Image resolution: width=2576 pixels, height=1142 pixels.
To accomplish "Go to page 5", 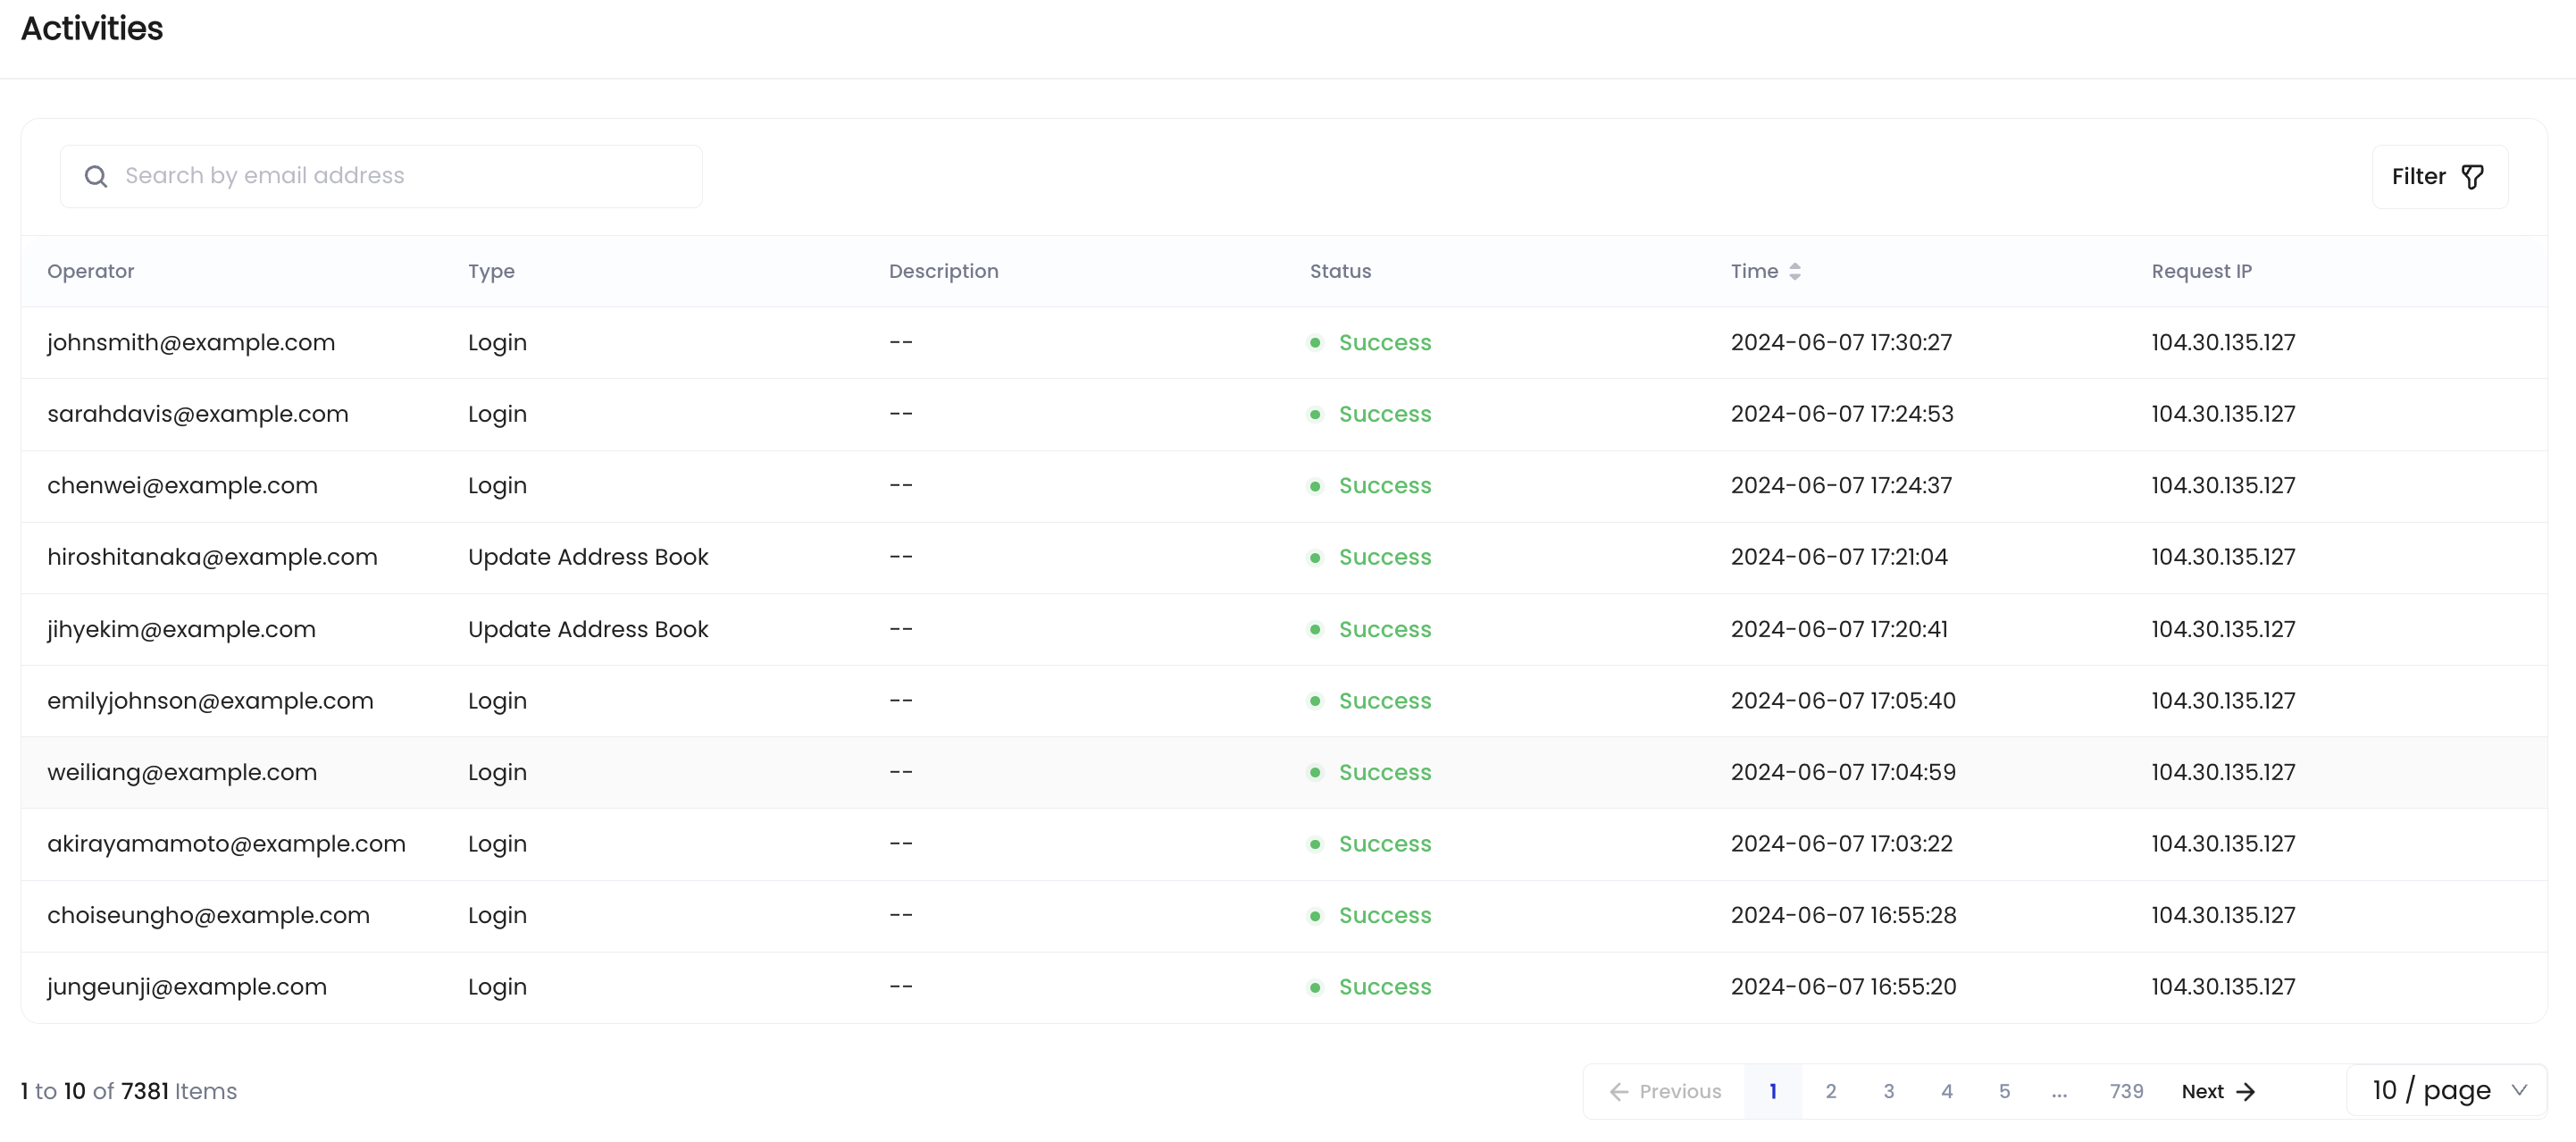I will tap(2004, 1092).
